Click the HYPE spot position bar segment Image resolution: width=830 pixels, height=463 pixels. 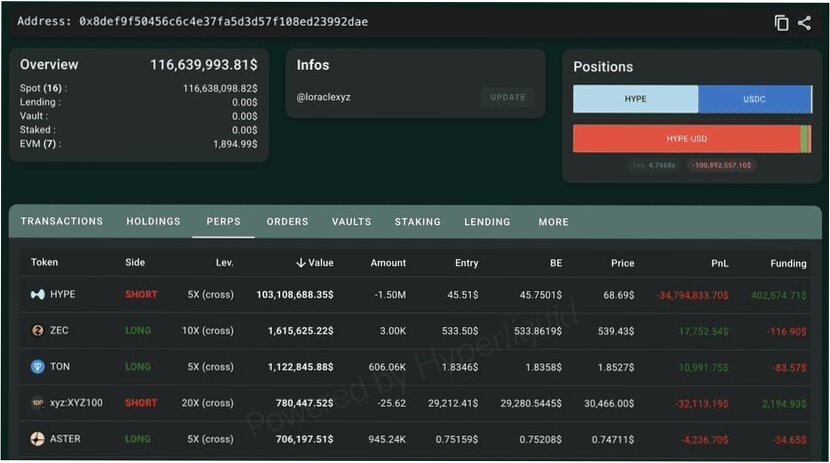pyautogui.click(x=635, y=99)
